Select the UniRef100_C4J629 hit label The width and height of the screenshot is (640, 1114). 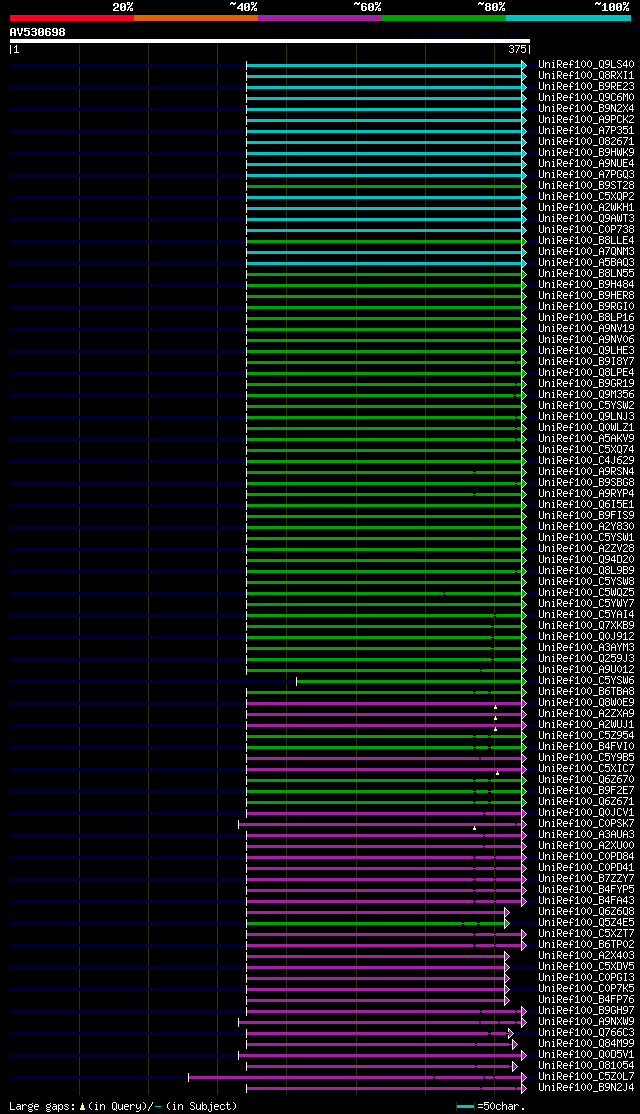click(x=586, y=461)
